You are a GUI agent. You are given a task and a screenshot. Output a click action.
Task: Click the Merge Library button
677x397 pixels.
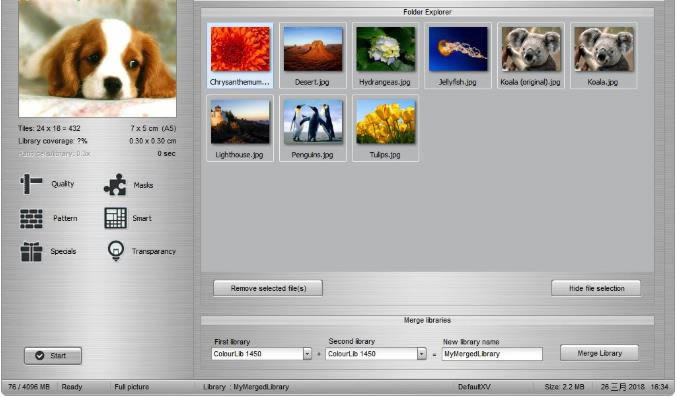point(599,353)
